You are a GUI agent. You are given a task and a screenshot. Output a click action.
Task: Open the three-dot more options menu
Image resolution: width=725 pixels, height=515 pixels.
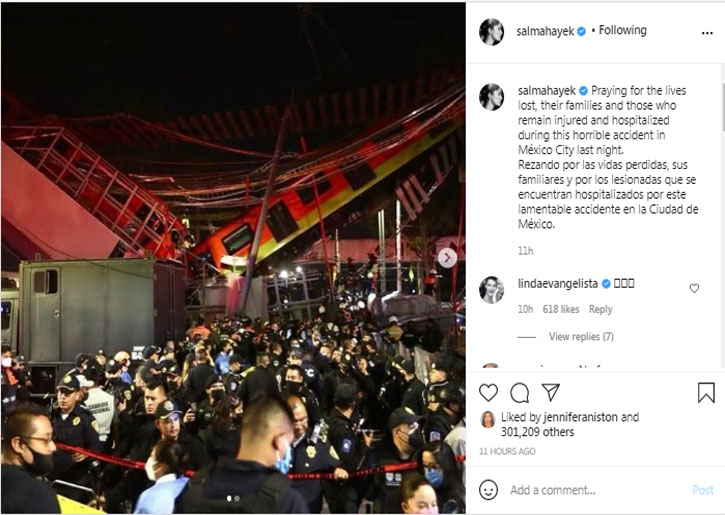click(707, 33)
